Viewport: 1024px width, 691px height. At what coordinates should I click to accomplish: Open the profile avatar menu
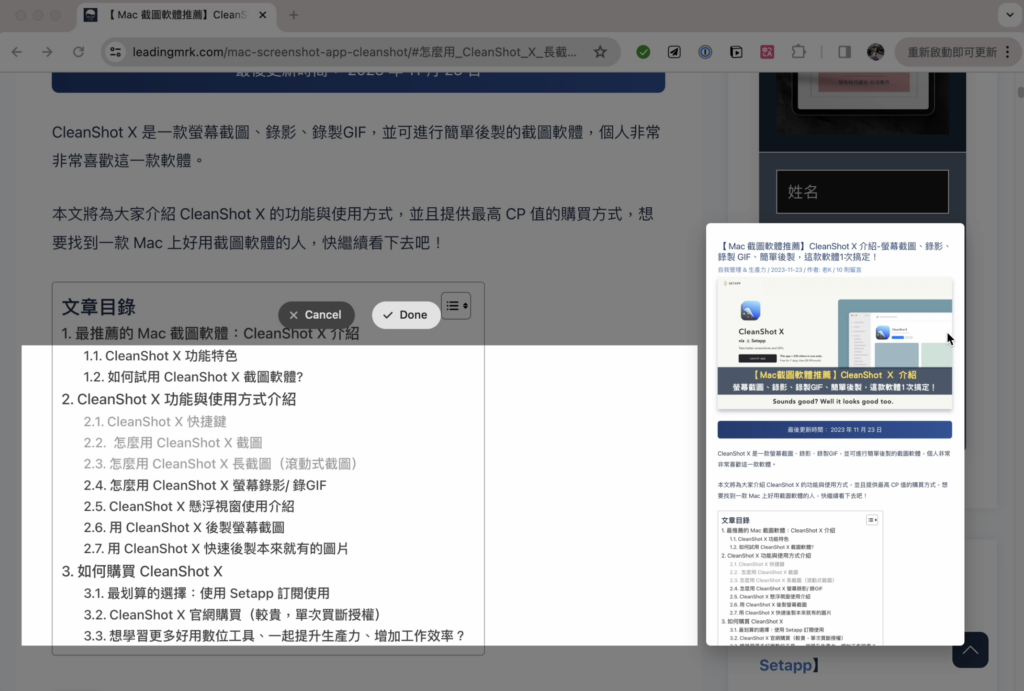pyautogui.click(x=876, y=52)
